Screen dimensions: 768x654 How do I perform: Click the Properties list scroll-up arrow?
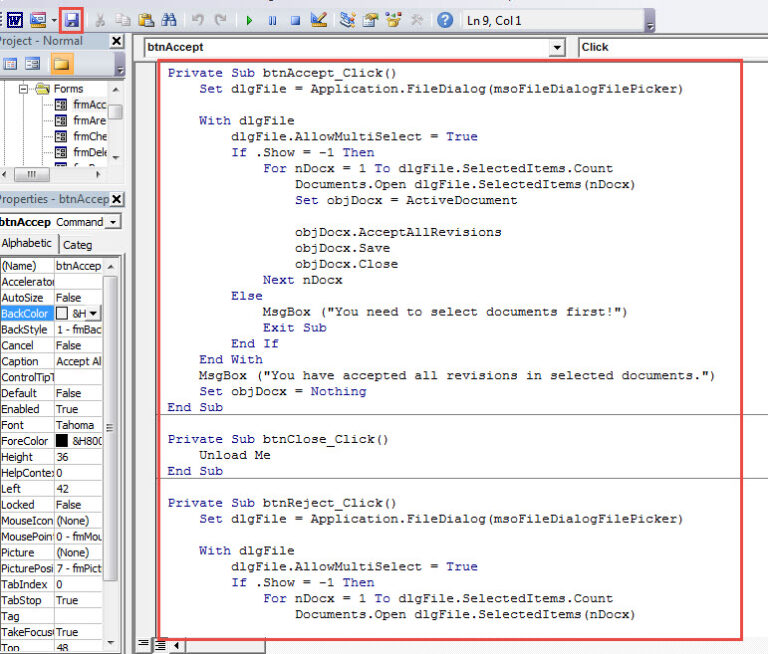point(111,266)
